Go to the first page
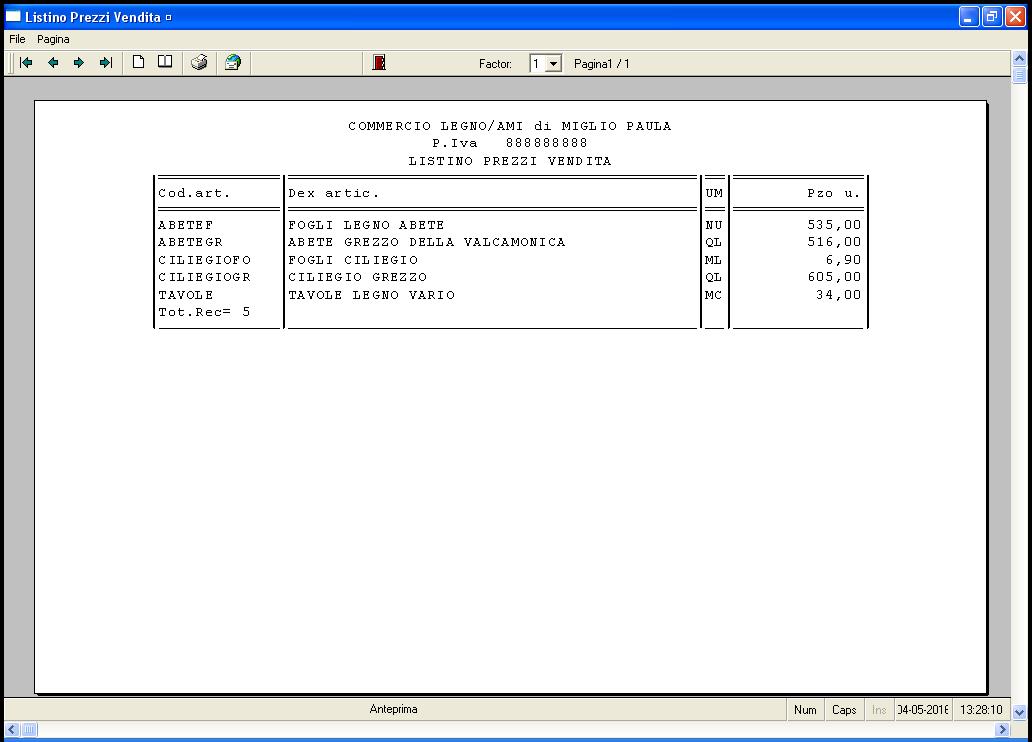 coord(26,63)
